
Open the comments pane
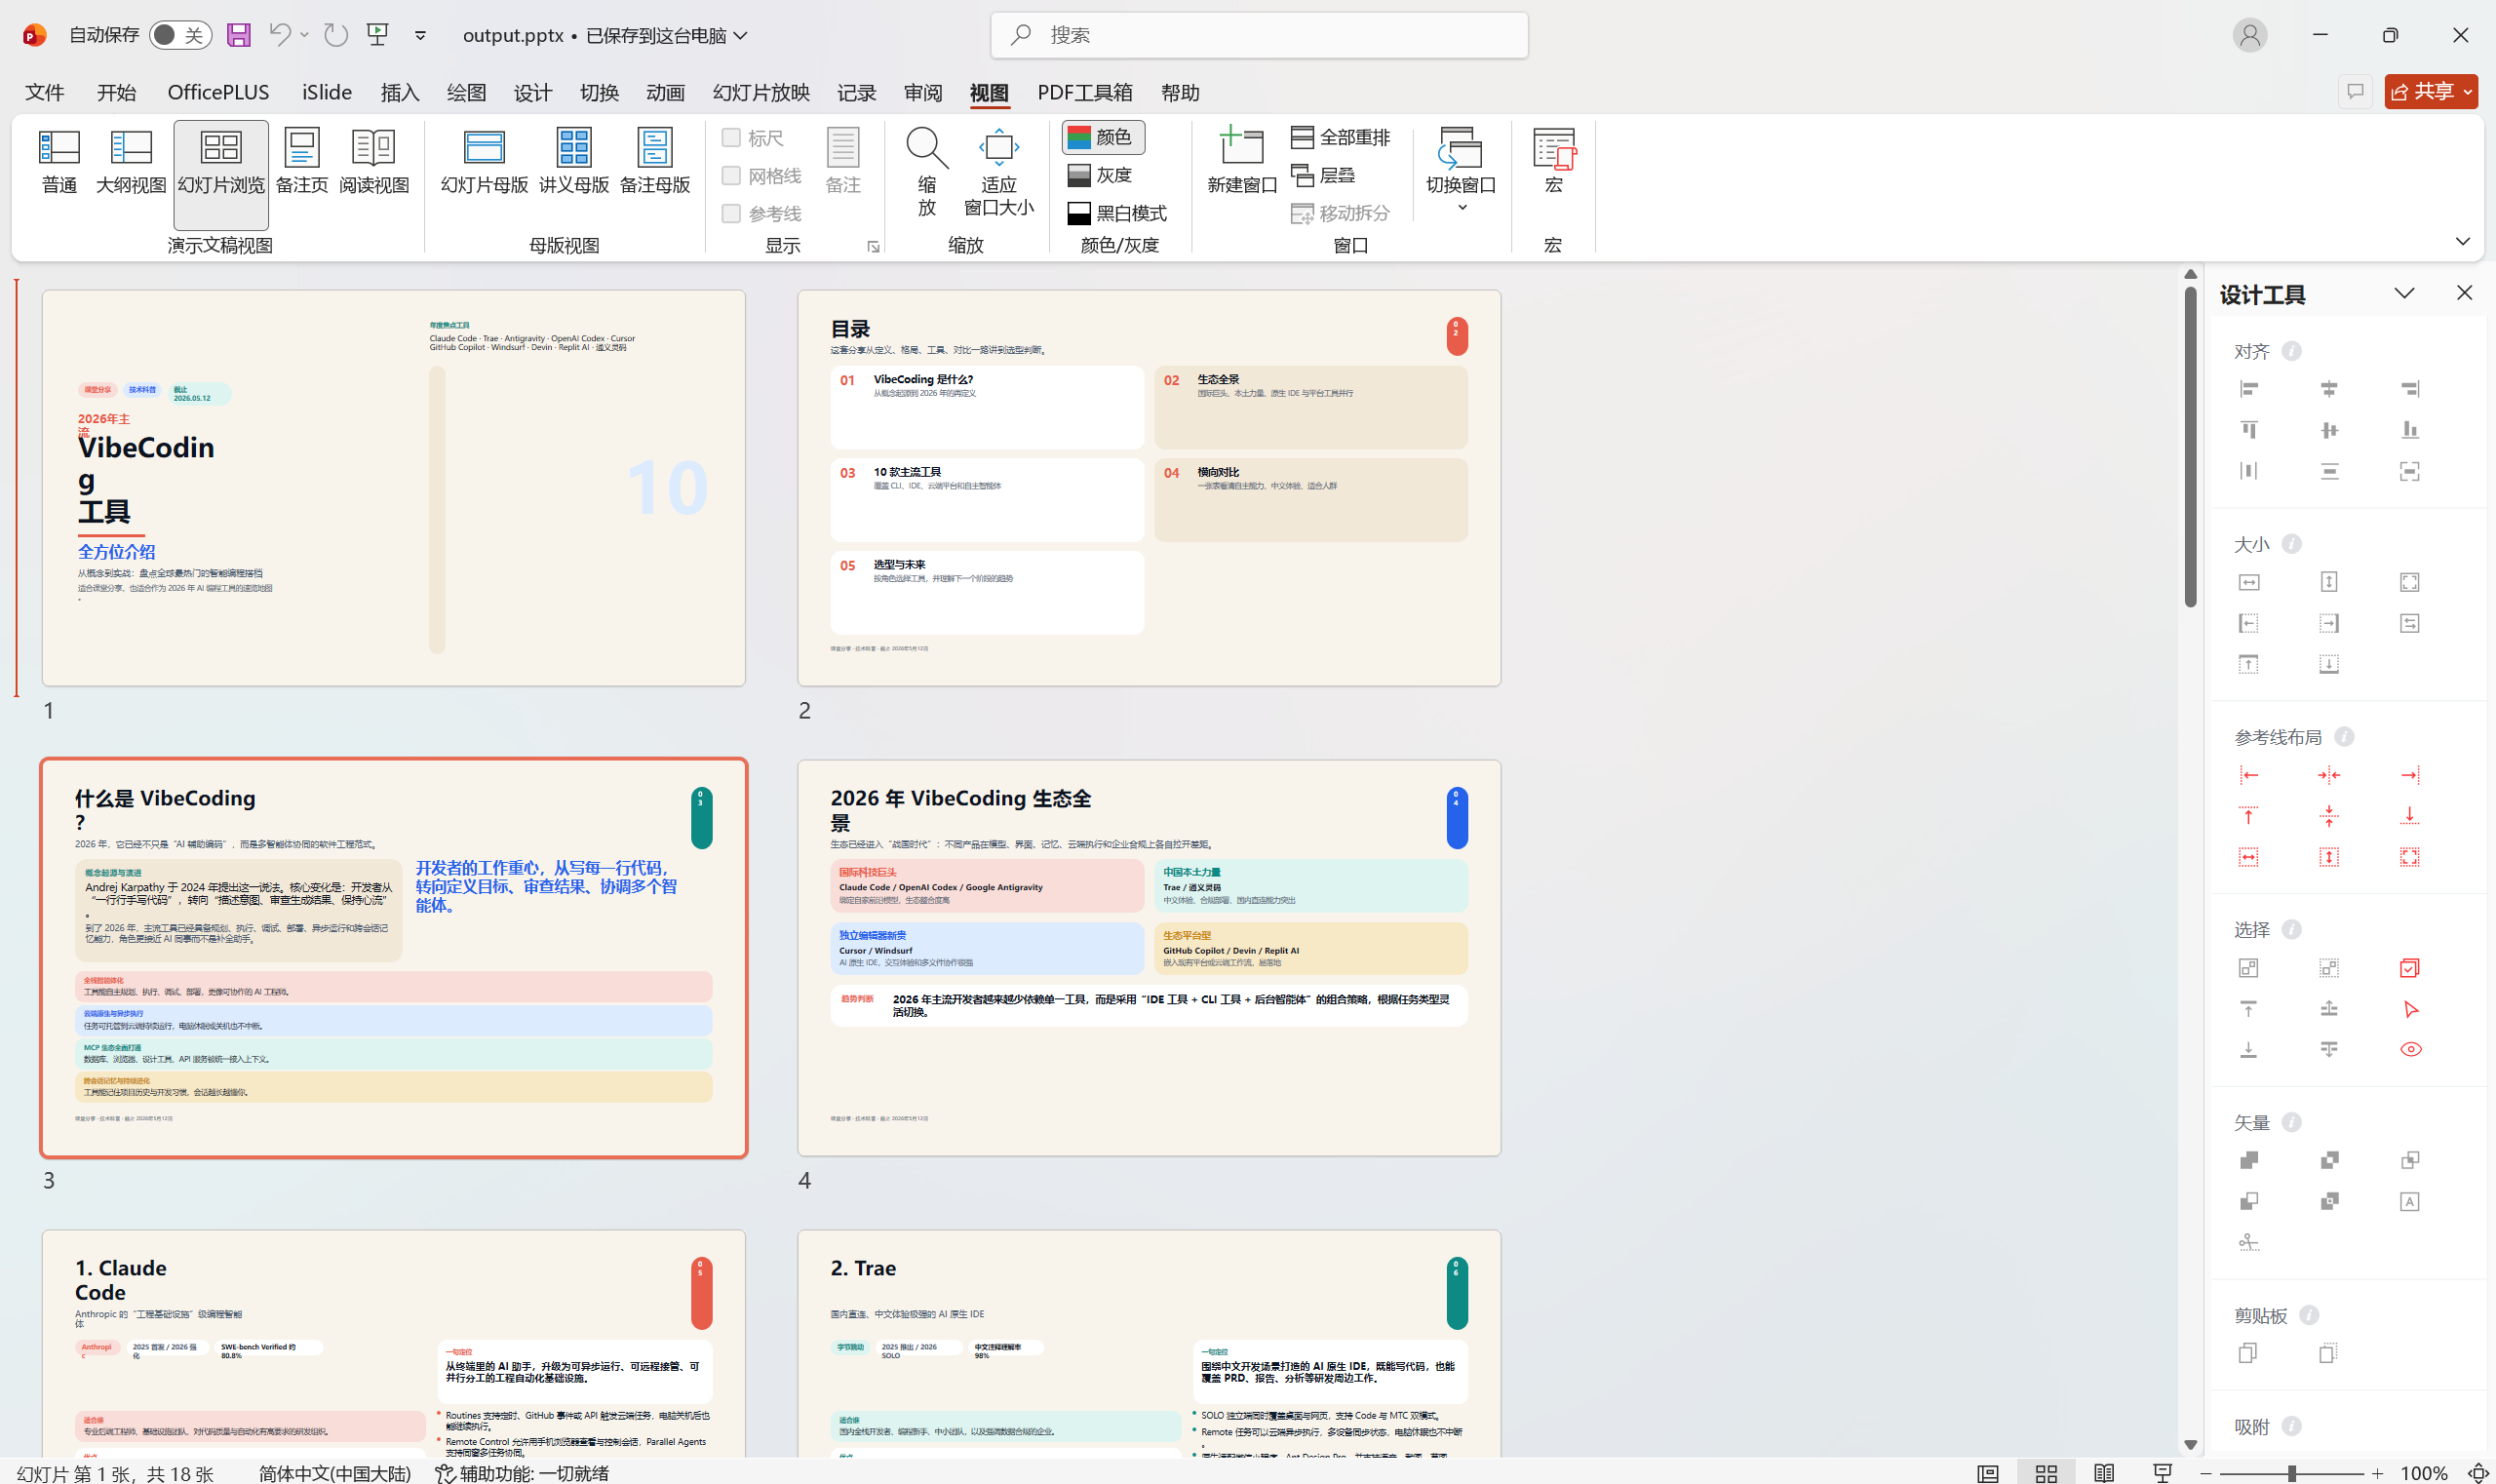[2355, 92]
